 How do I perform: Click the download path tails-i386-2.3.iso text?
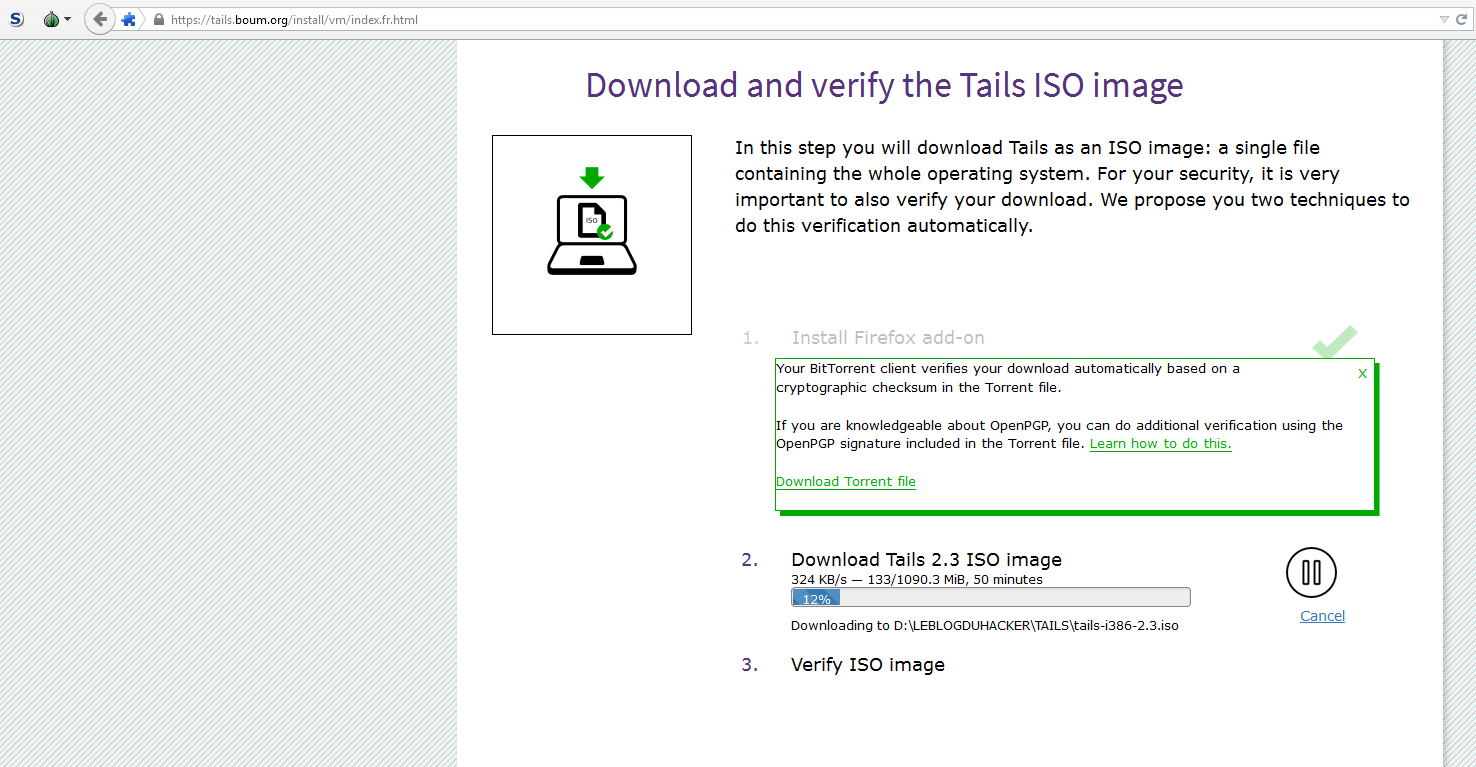pyautogui.click(x=985, y=626)
